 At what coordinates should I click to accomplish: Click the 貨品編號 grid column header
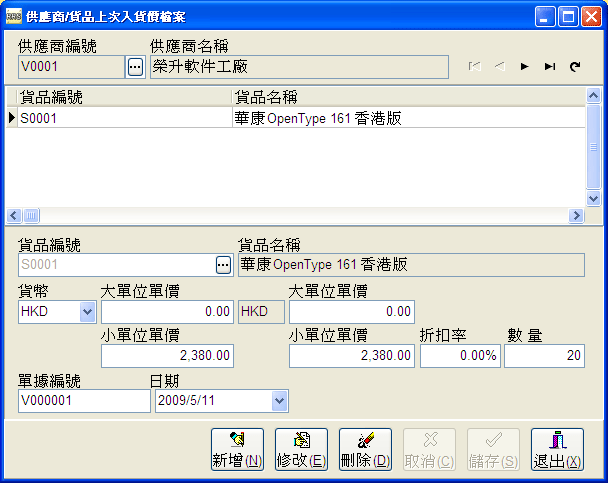click(124, 97)
